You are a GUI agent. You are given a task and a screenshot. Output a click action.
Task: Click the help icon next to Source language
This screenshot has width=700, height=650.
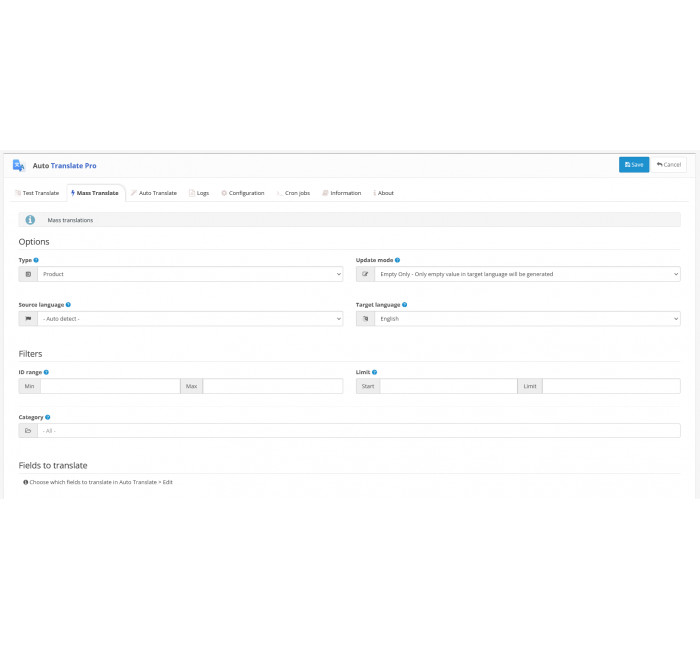click(68, 304)
